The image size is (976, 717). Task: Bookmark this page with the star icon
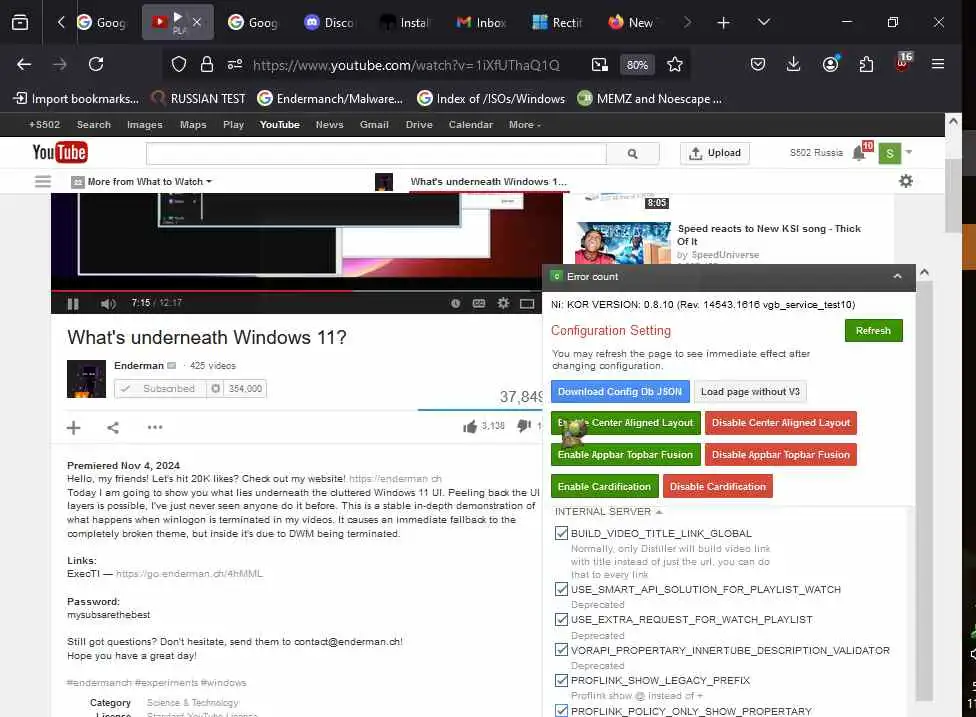pyautogui.click(x=675, y=65)
